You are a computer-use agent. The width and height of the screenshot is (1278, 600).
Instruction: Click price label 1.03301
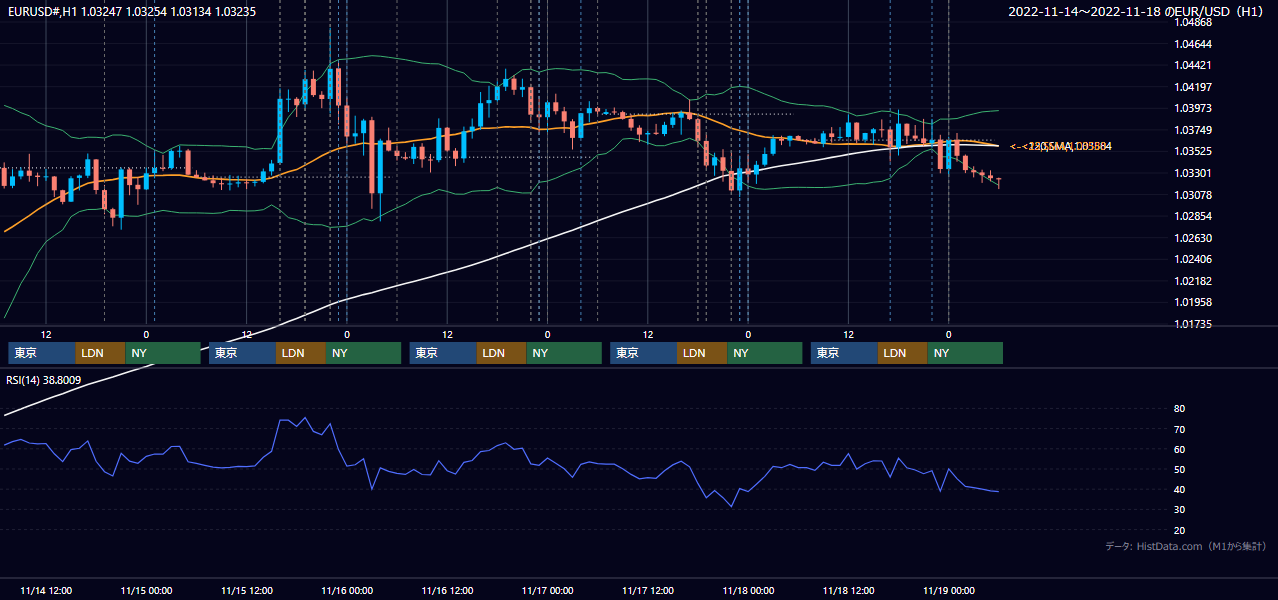click(x=1193, y=173)
